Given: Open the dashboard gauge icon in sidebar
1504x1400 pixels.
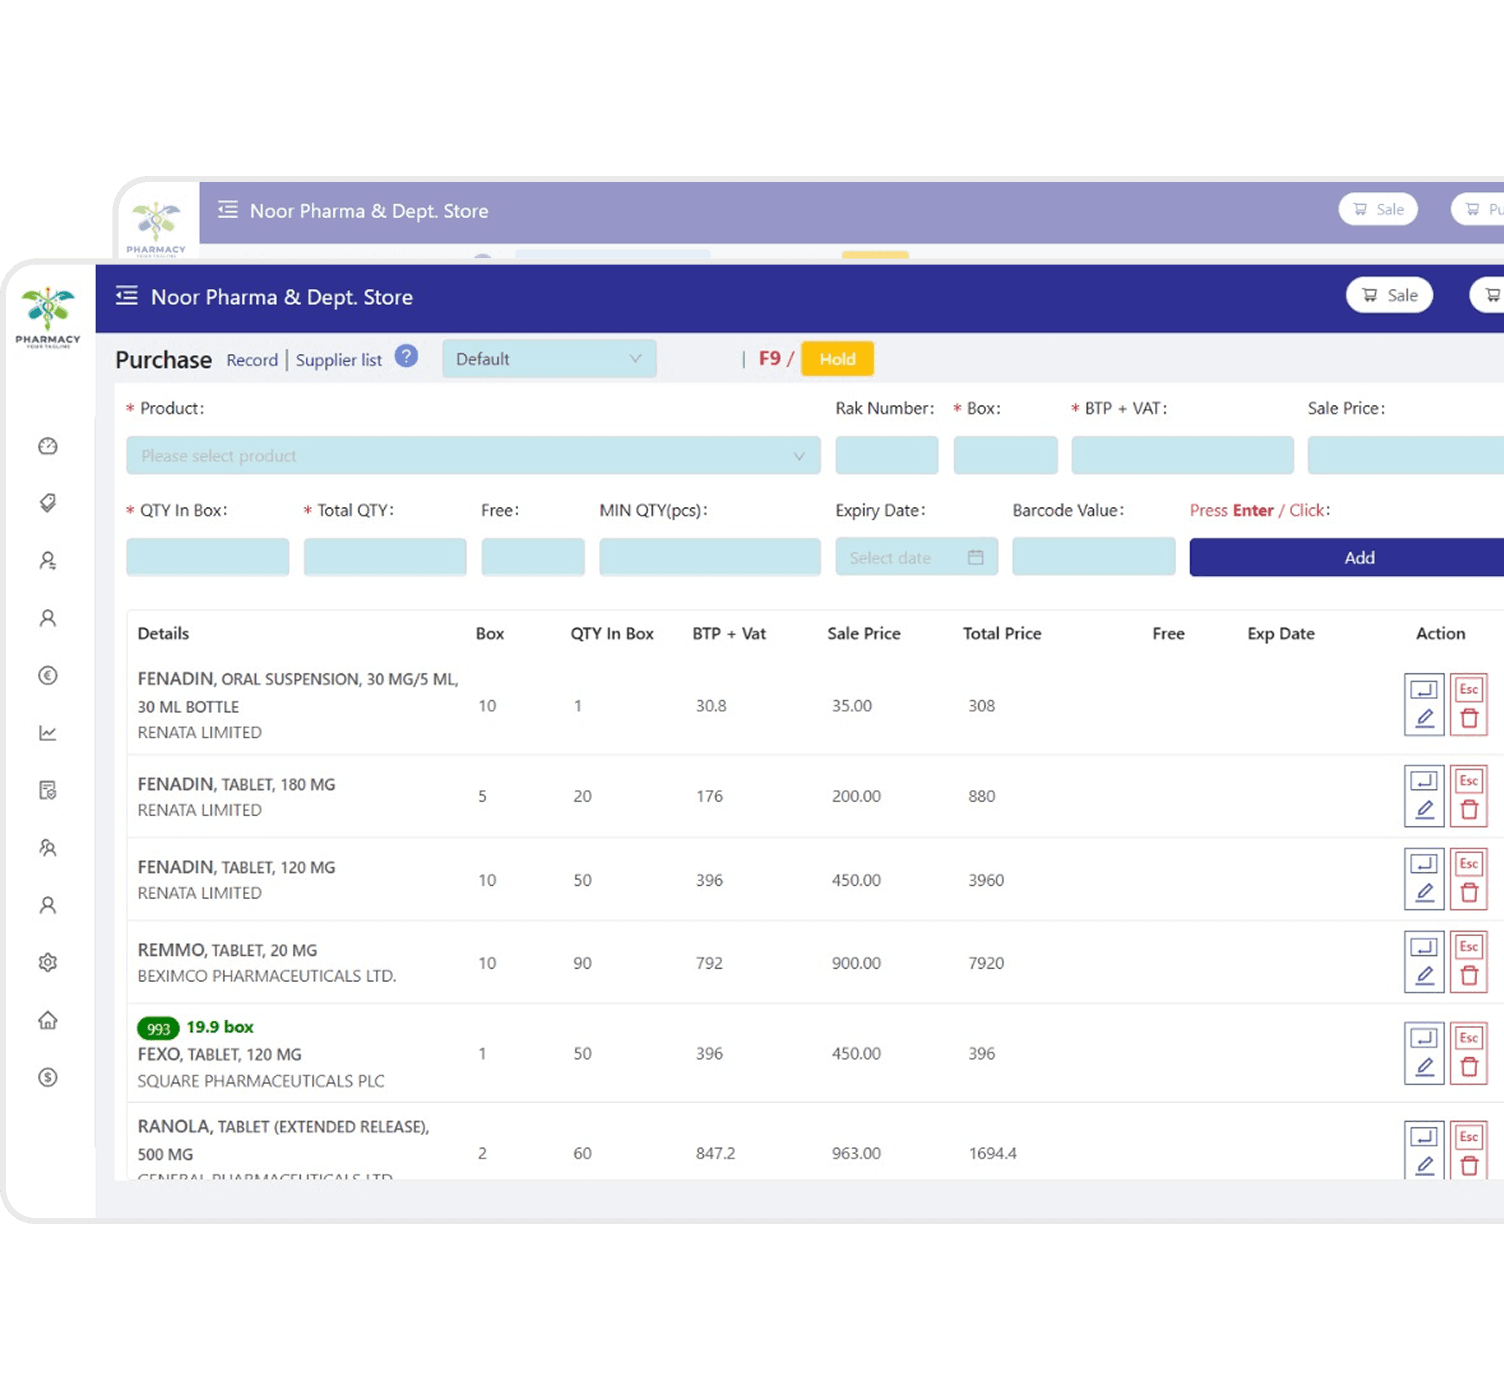Looking at the screenshot, I should [x=47, y=446].
